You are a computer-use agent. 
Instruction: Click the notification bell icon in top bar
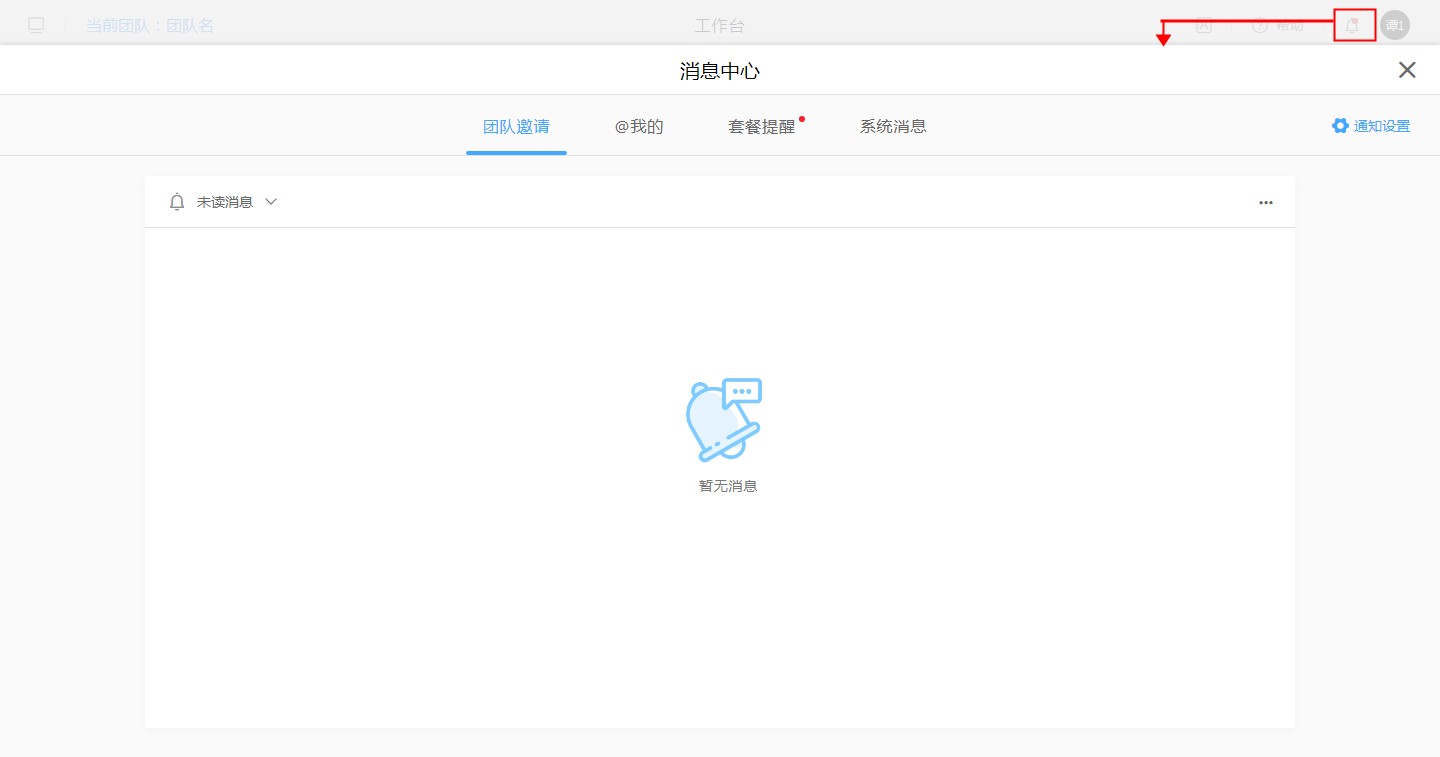(1353, 26)
